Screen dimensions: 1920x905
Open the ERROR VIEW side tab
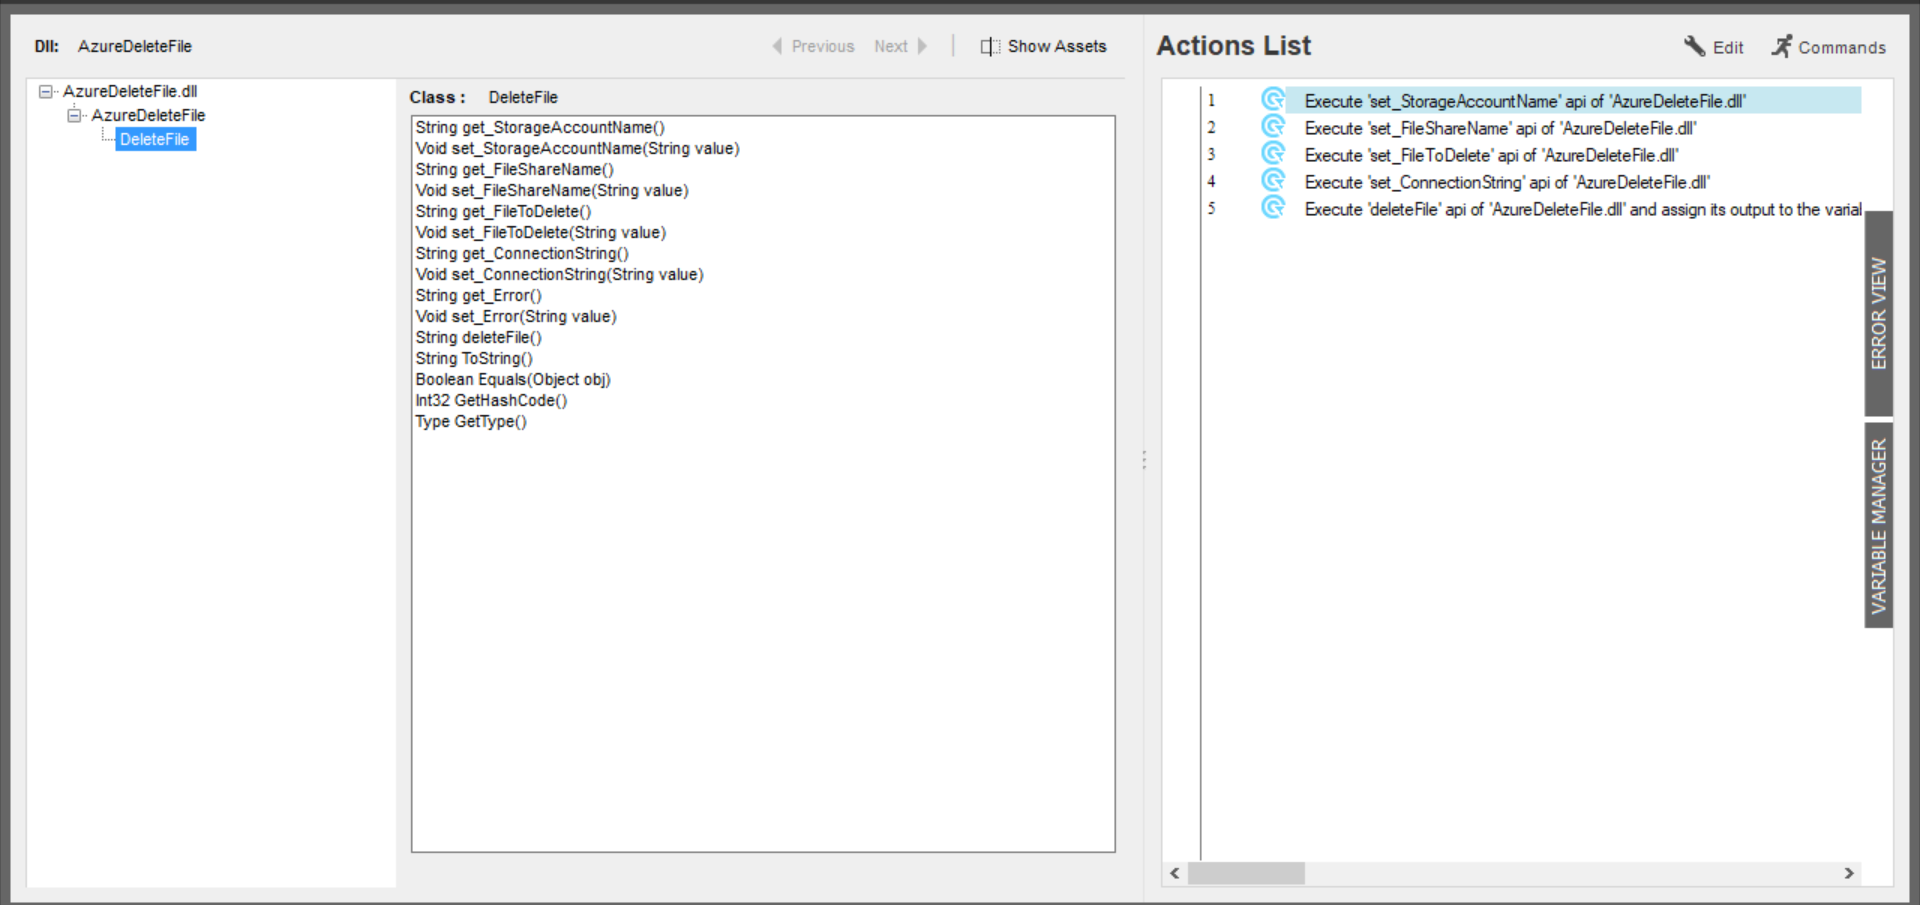[1878, 313]
